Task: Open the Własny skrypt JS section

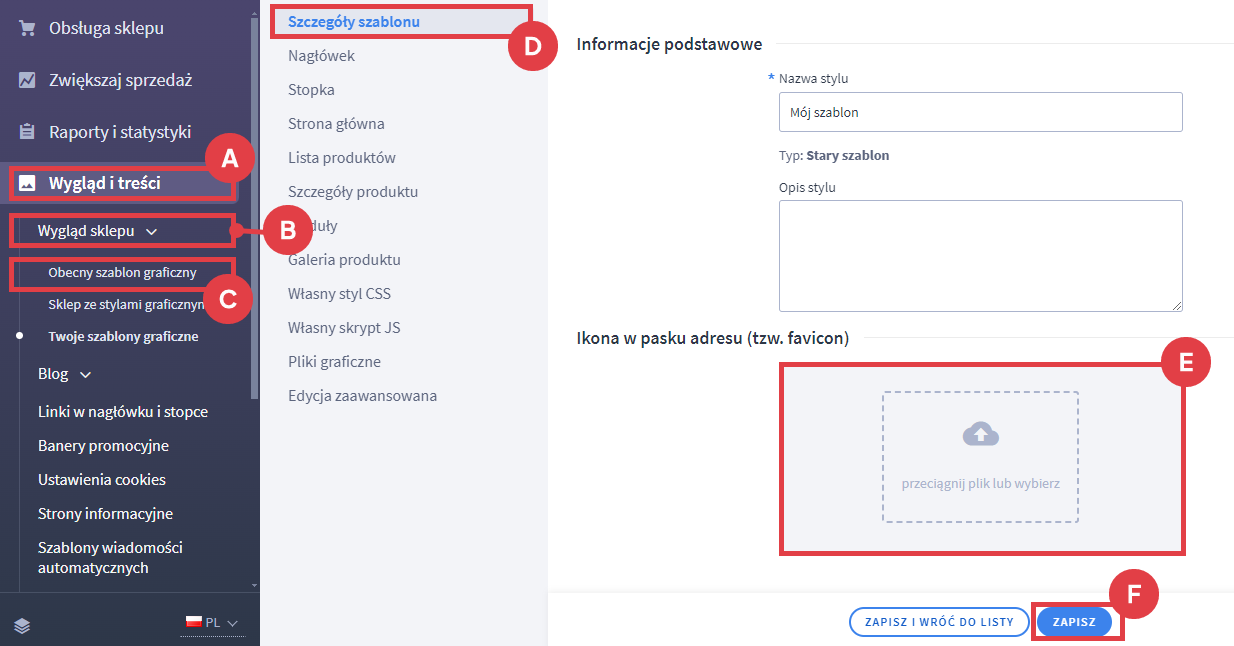Action: [344, 328]
